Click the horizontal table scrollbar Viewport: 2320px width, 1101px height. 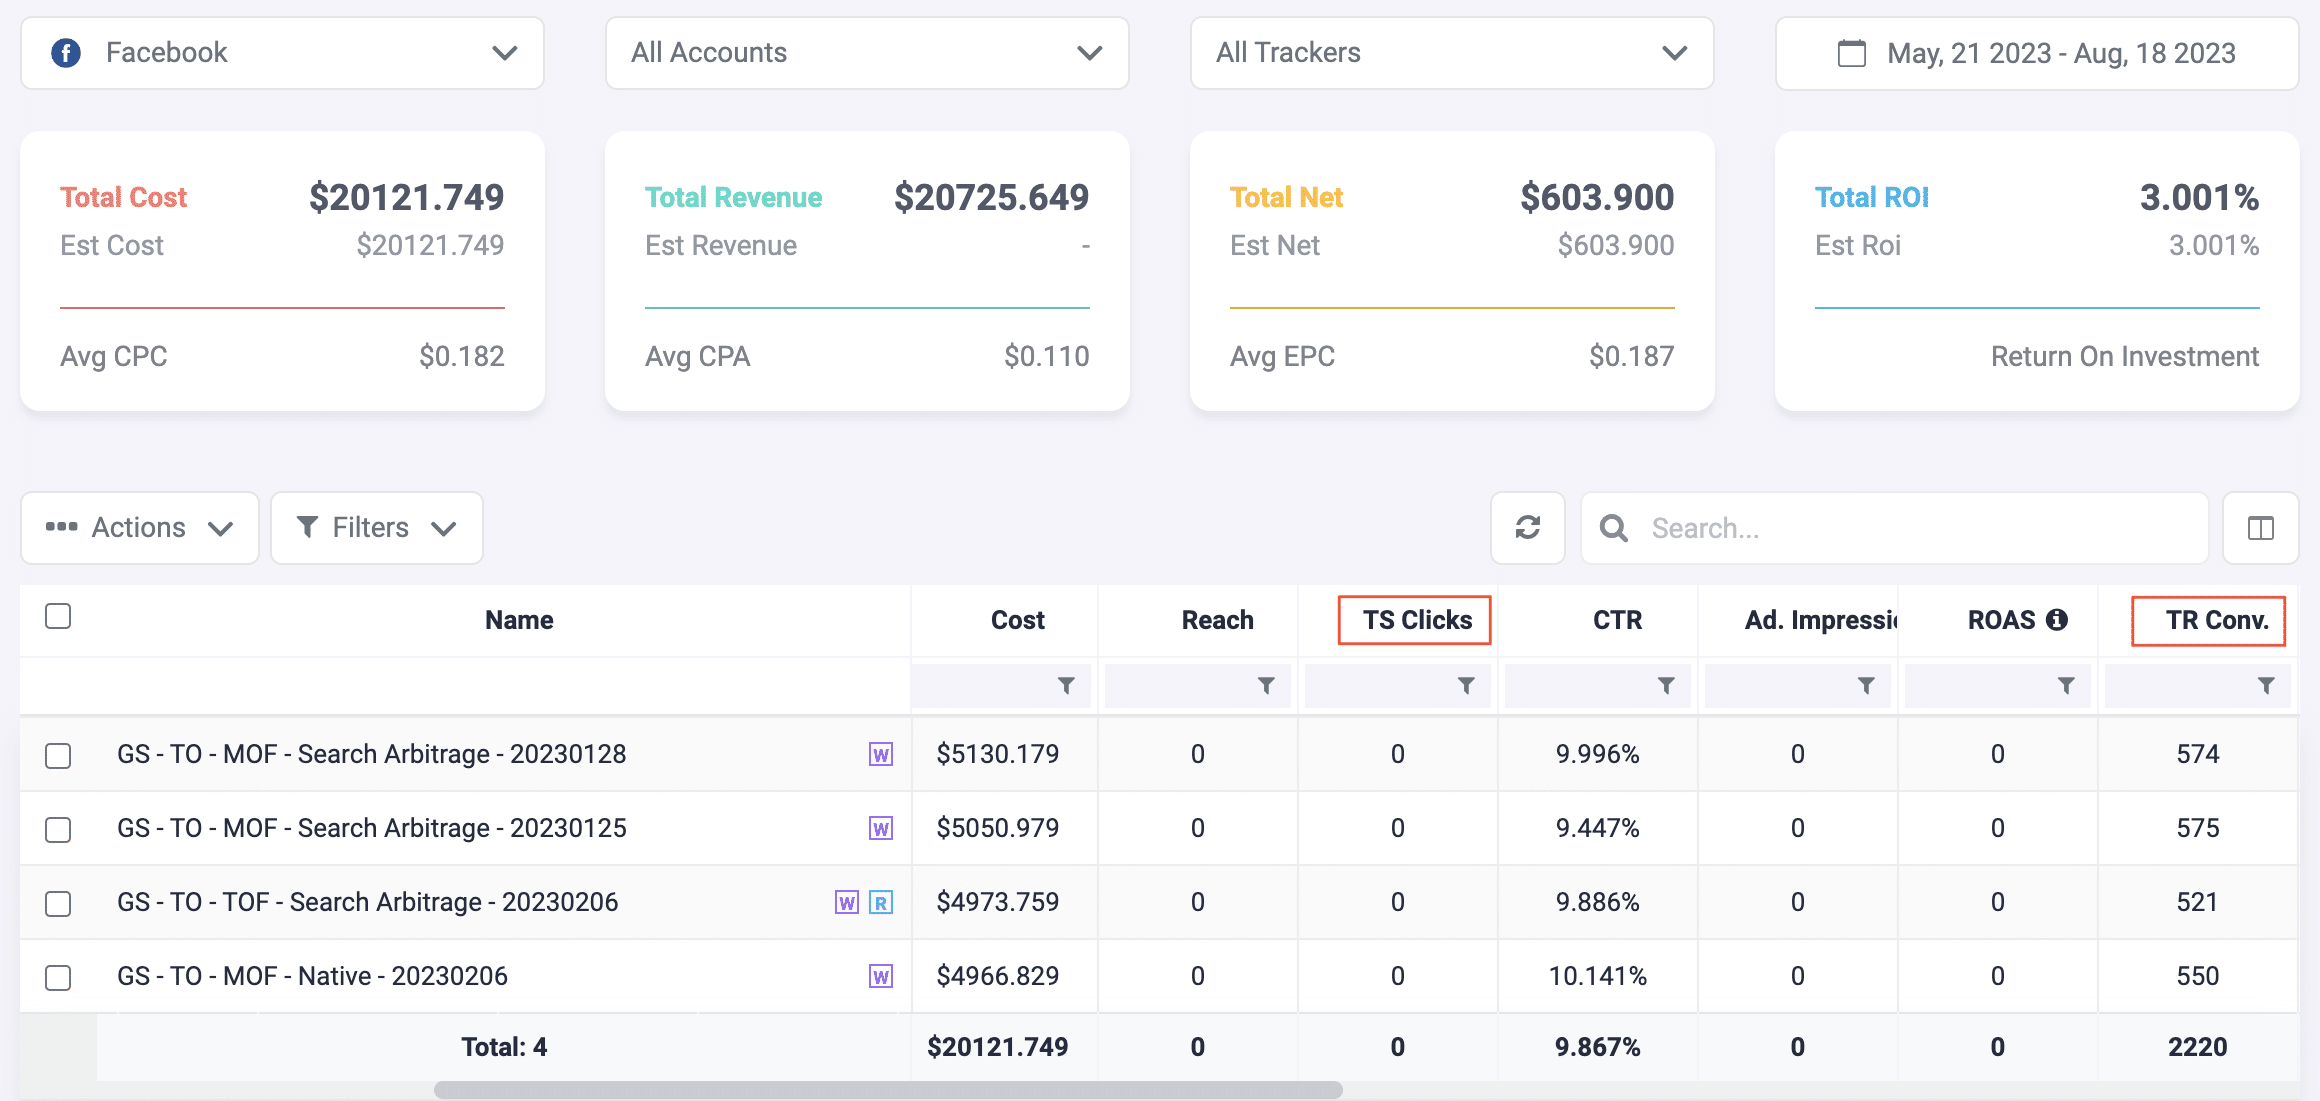click(x=888, y=1090)
